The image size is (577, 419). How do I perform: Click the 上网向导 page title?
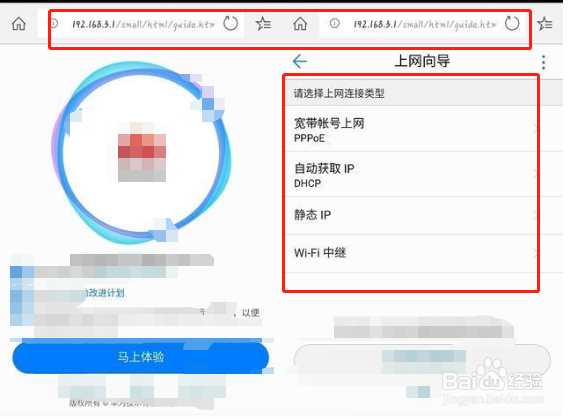(422, 61)
